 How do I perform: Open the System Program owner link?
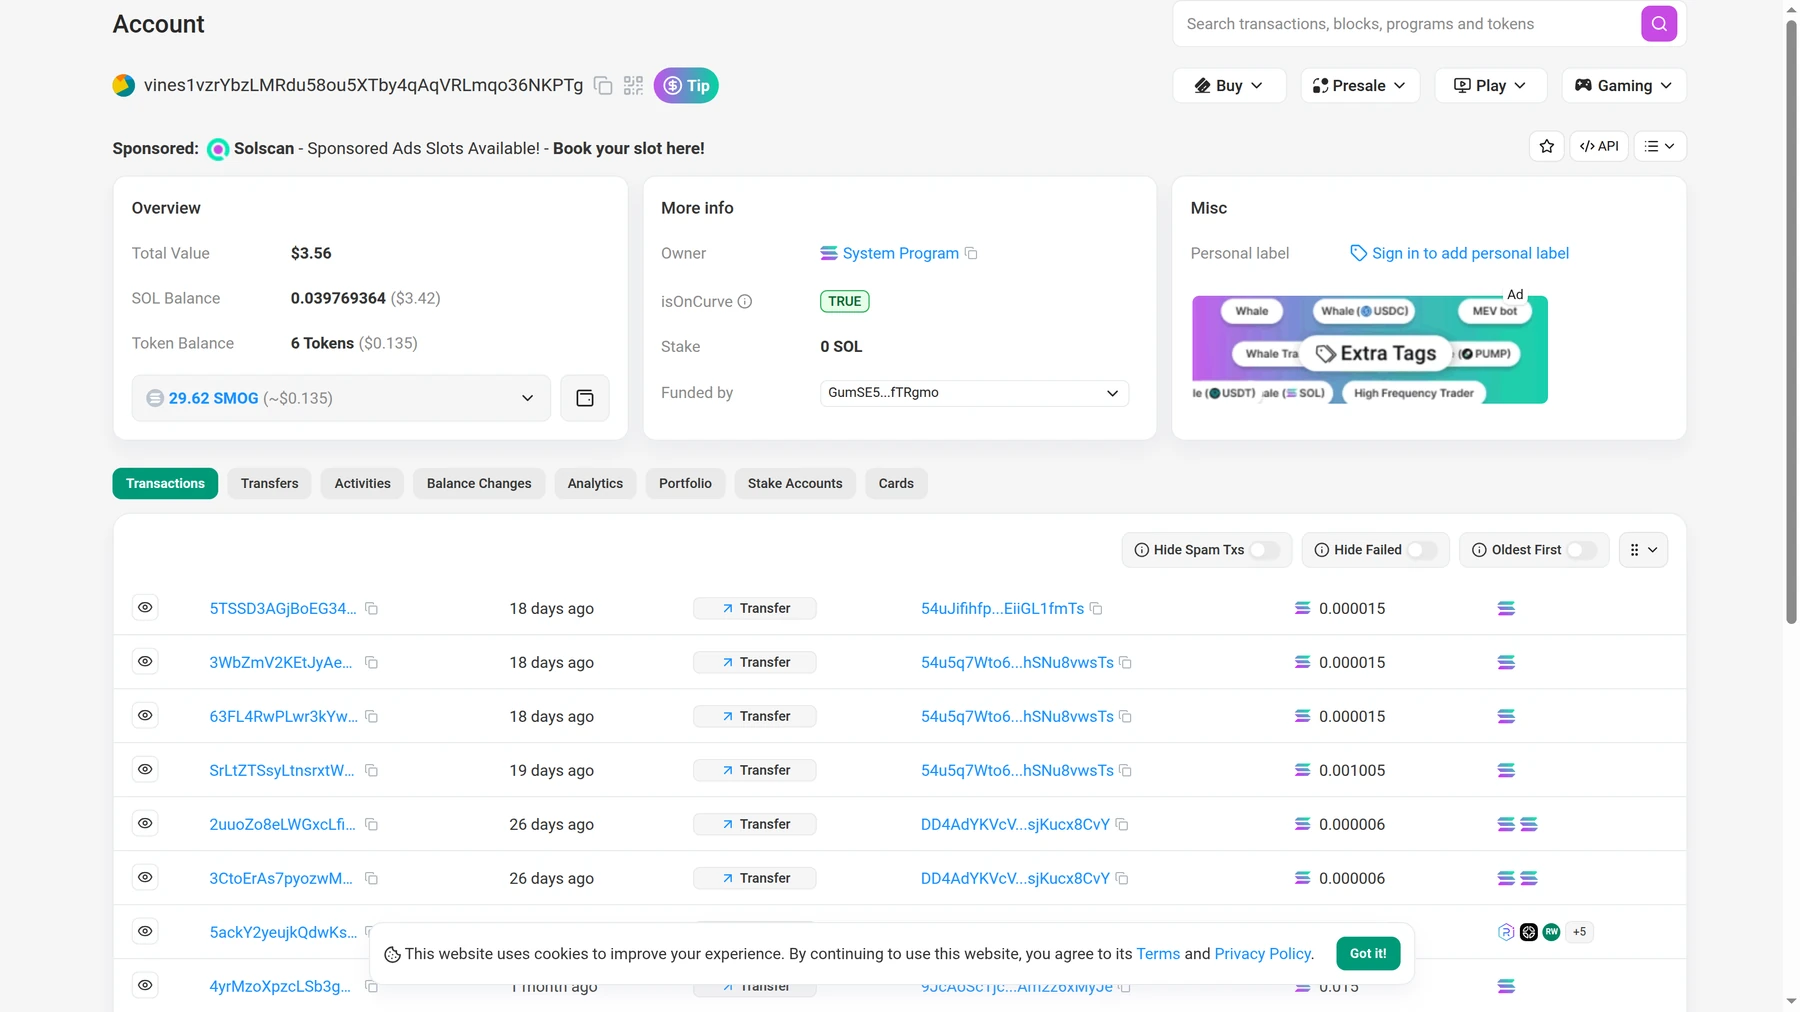(900, 254)
